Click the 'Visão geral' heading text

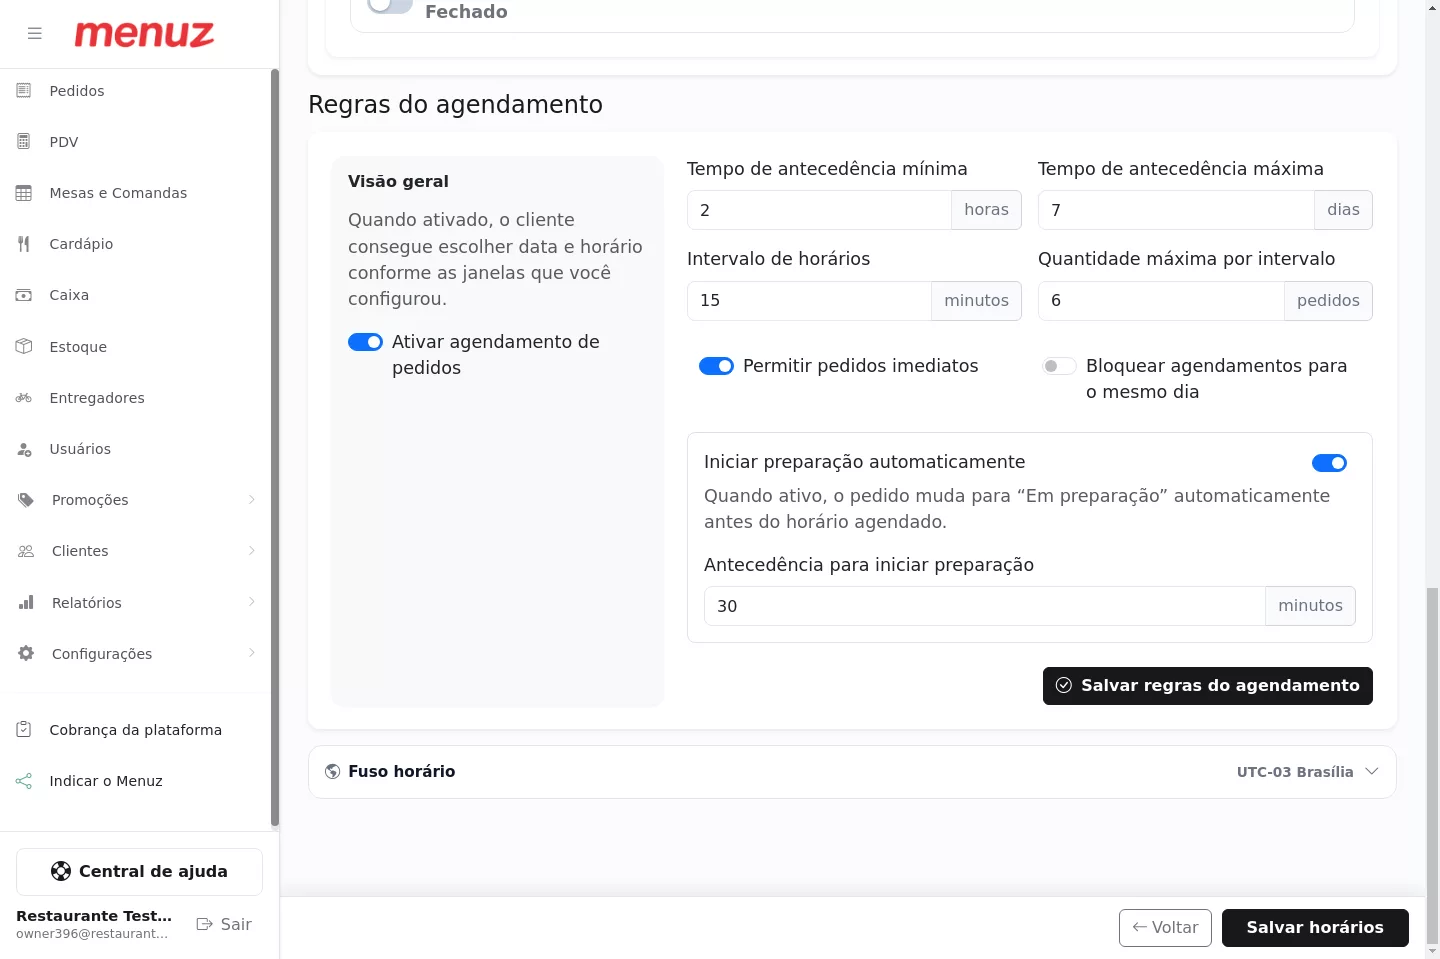398,182
